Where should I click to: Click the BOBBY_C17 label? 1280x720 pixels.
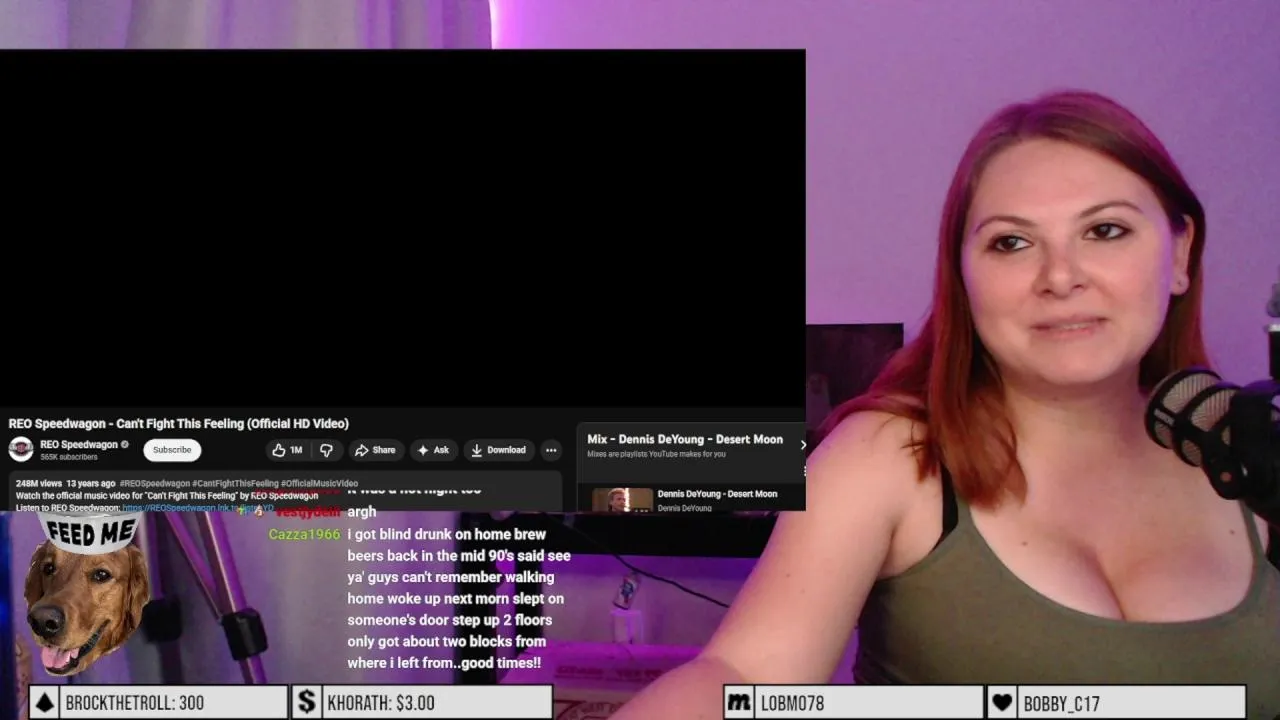pos(1061,704)
